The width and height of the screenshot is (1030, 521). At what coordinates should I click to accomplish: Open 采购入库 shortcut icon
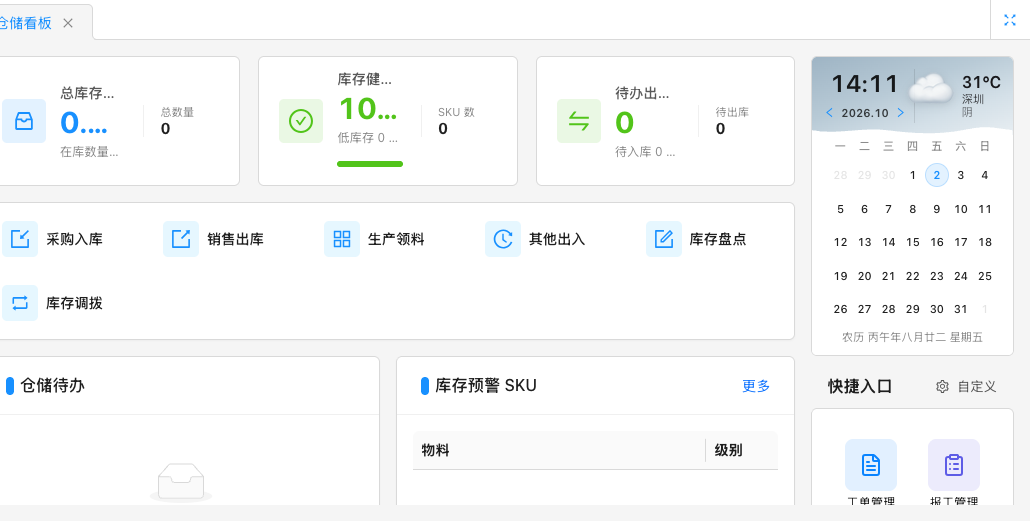[x=20, y=239]
